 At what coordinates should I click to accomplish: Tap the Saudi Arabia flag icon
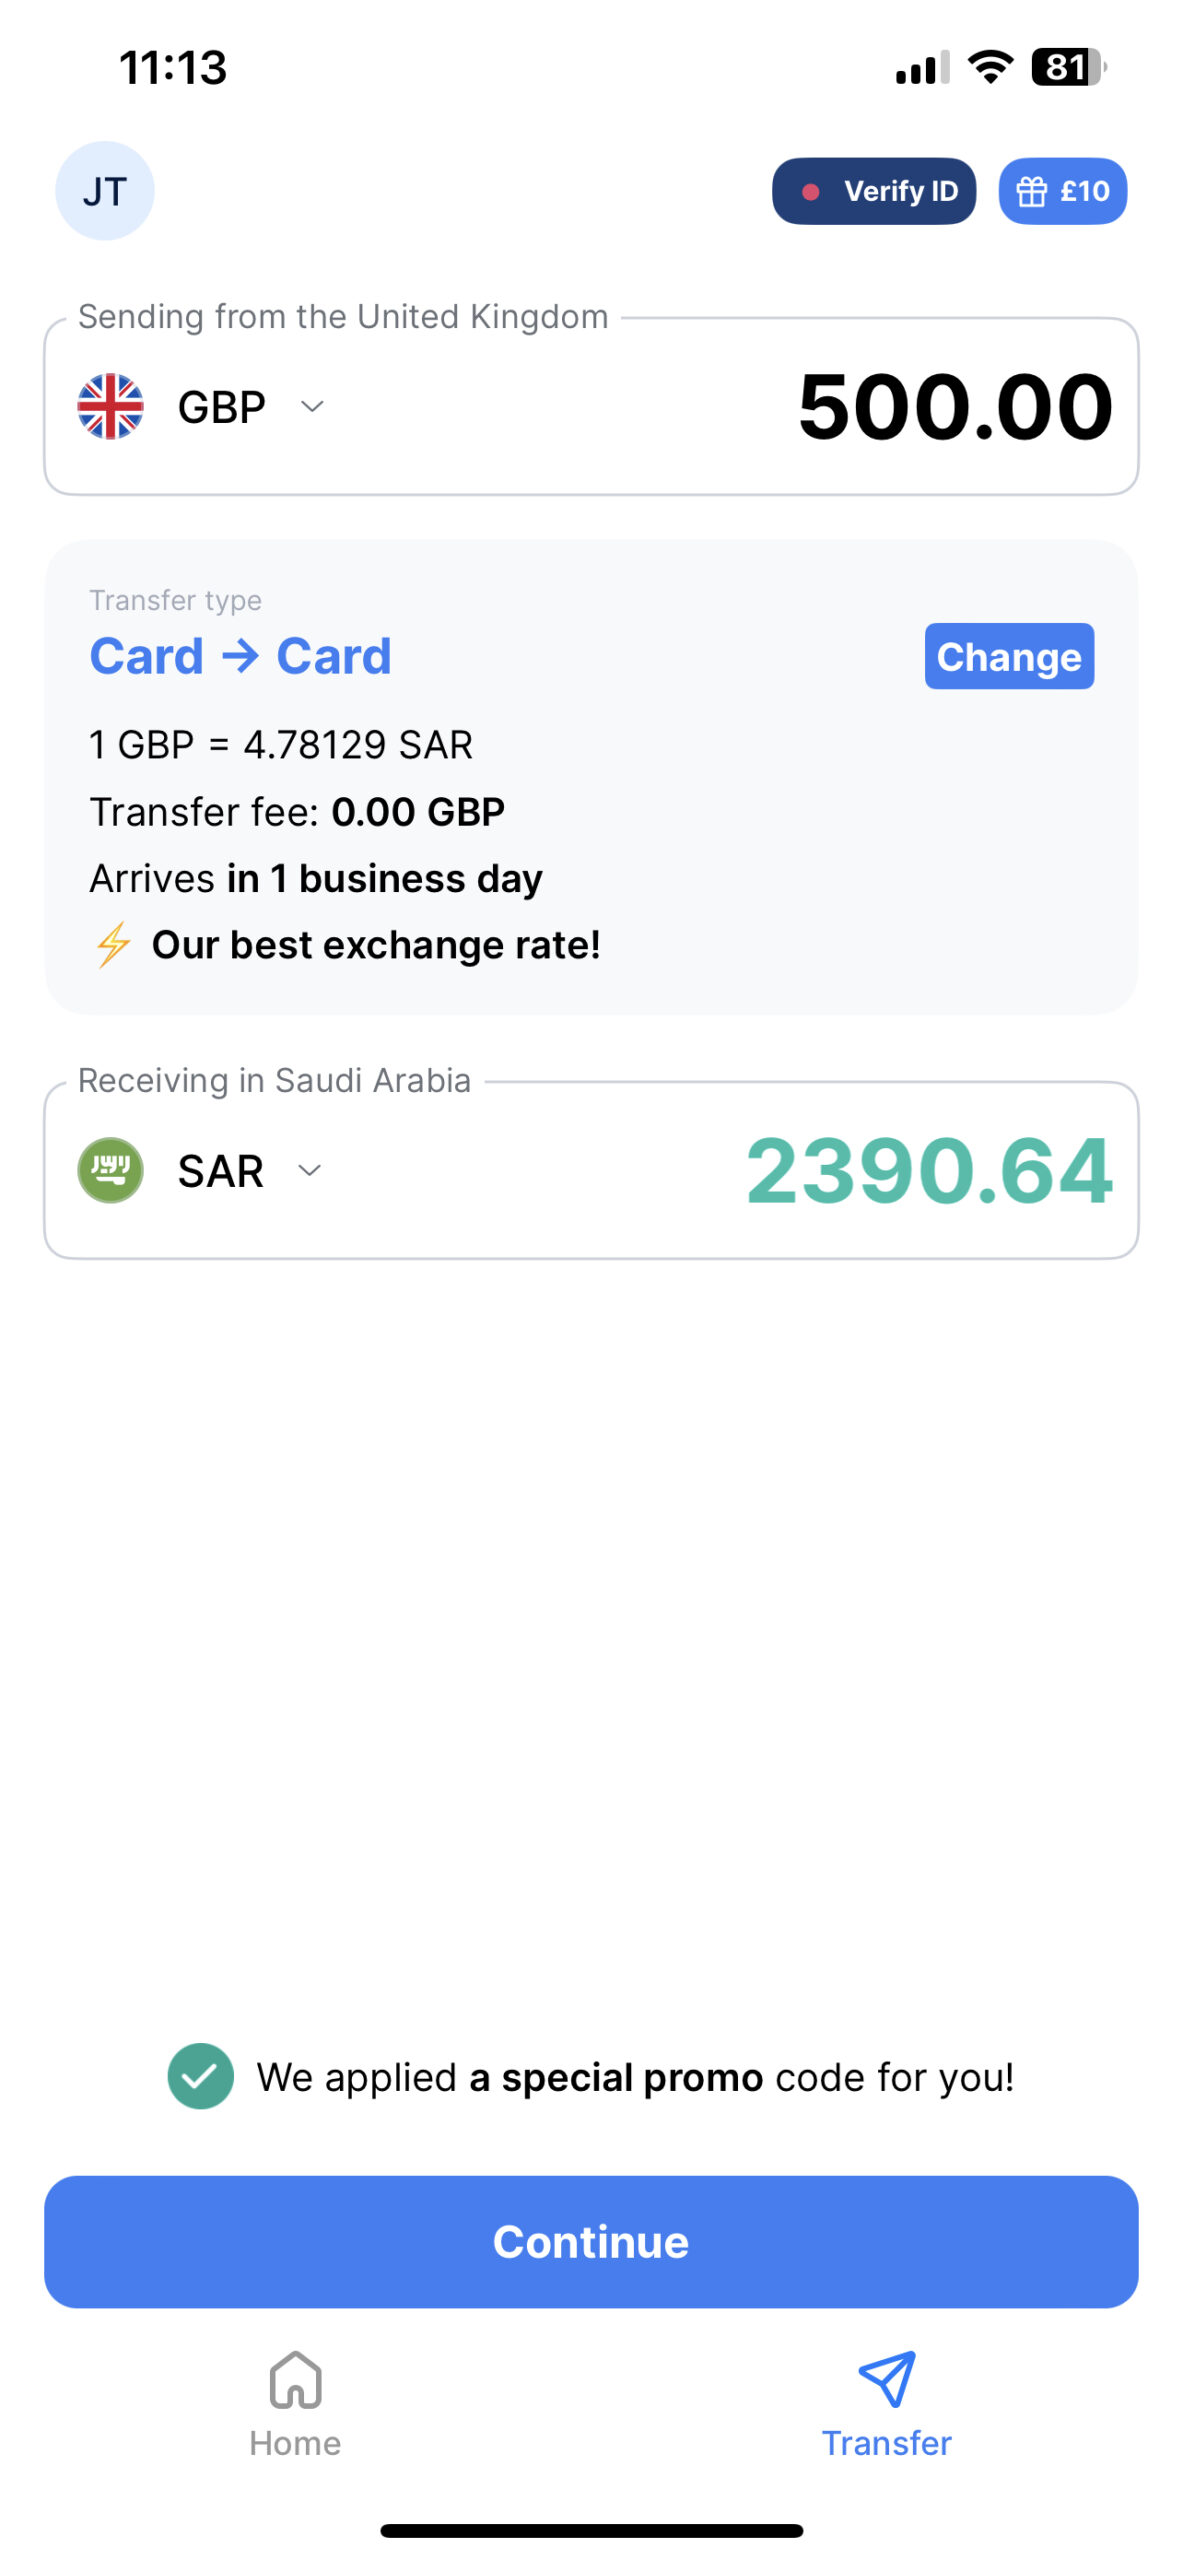[x=110, y=1169]
